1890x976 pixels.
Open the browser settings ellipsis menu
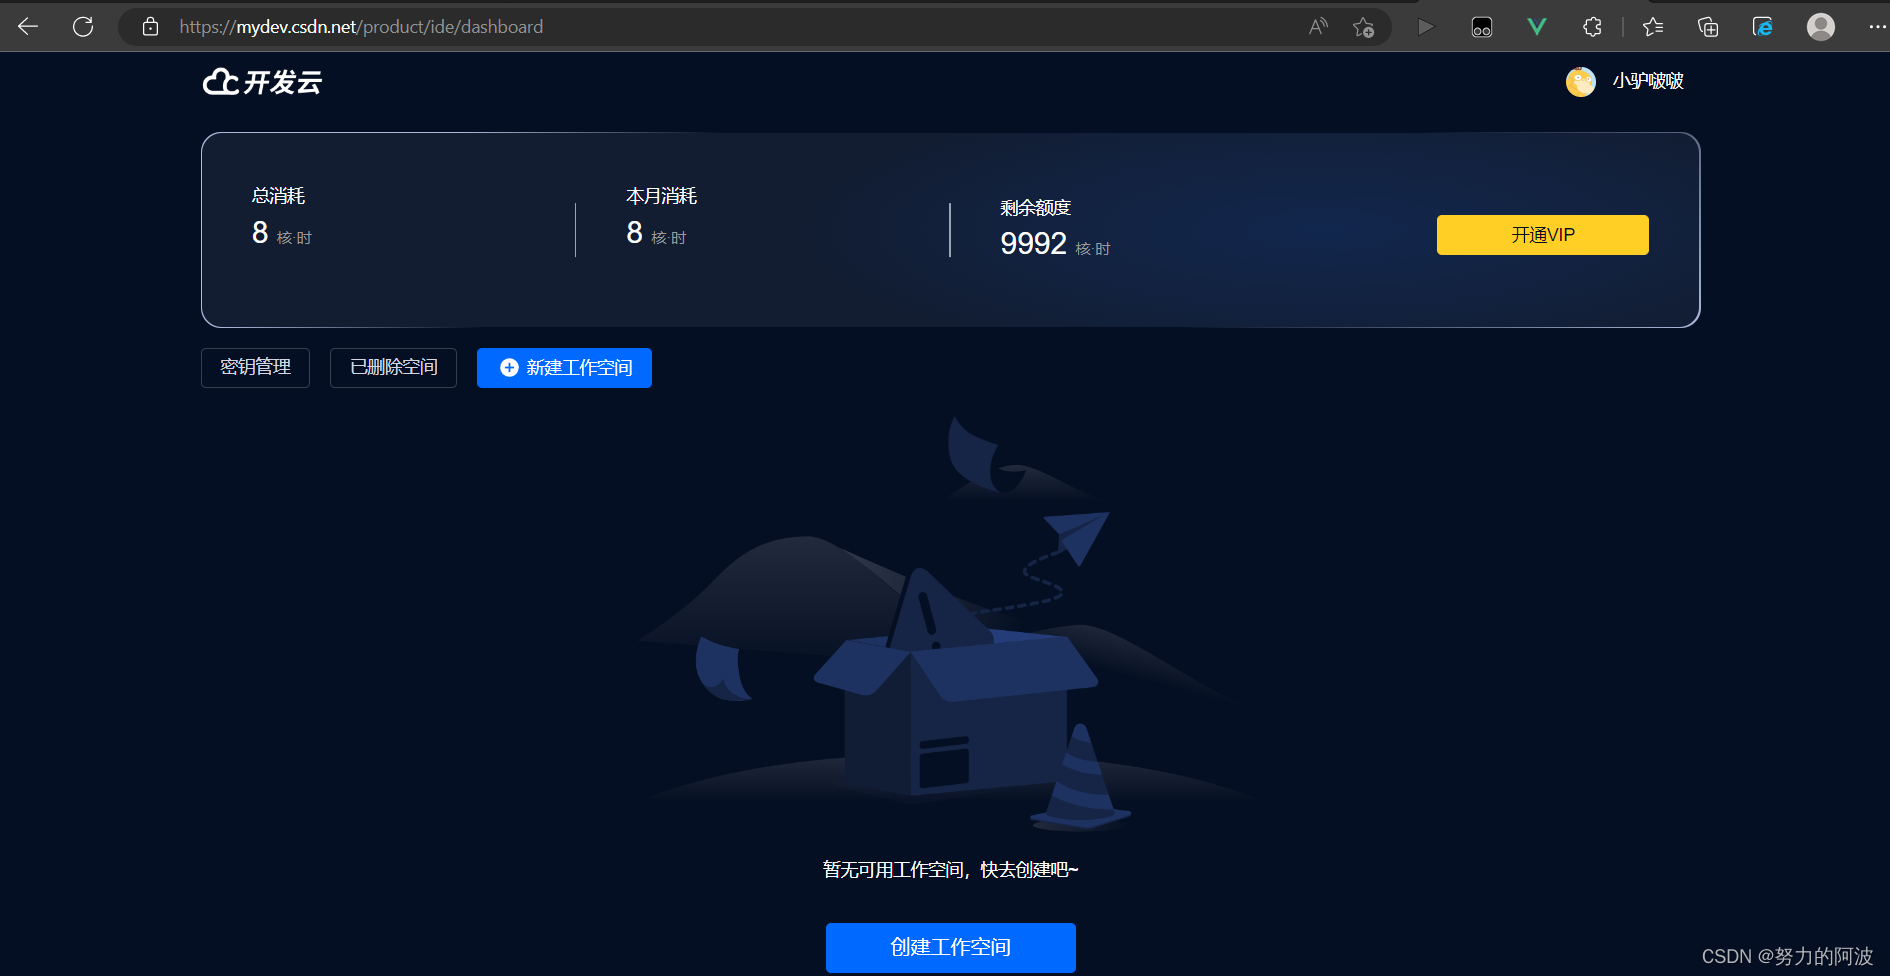tap(1876, 27)
